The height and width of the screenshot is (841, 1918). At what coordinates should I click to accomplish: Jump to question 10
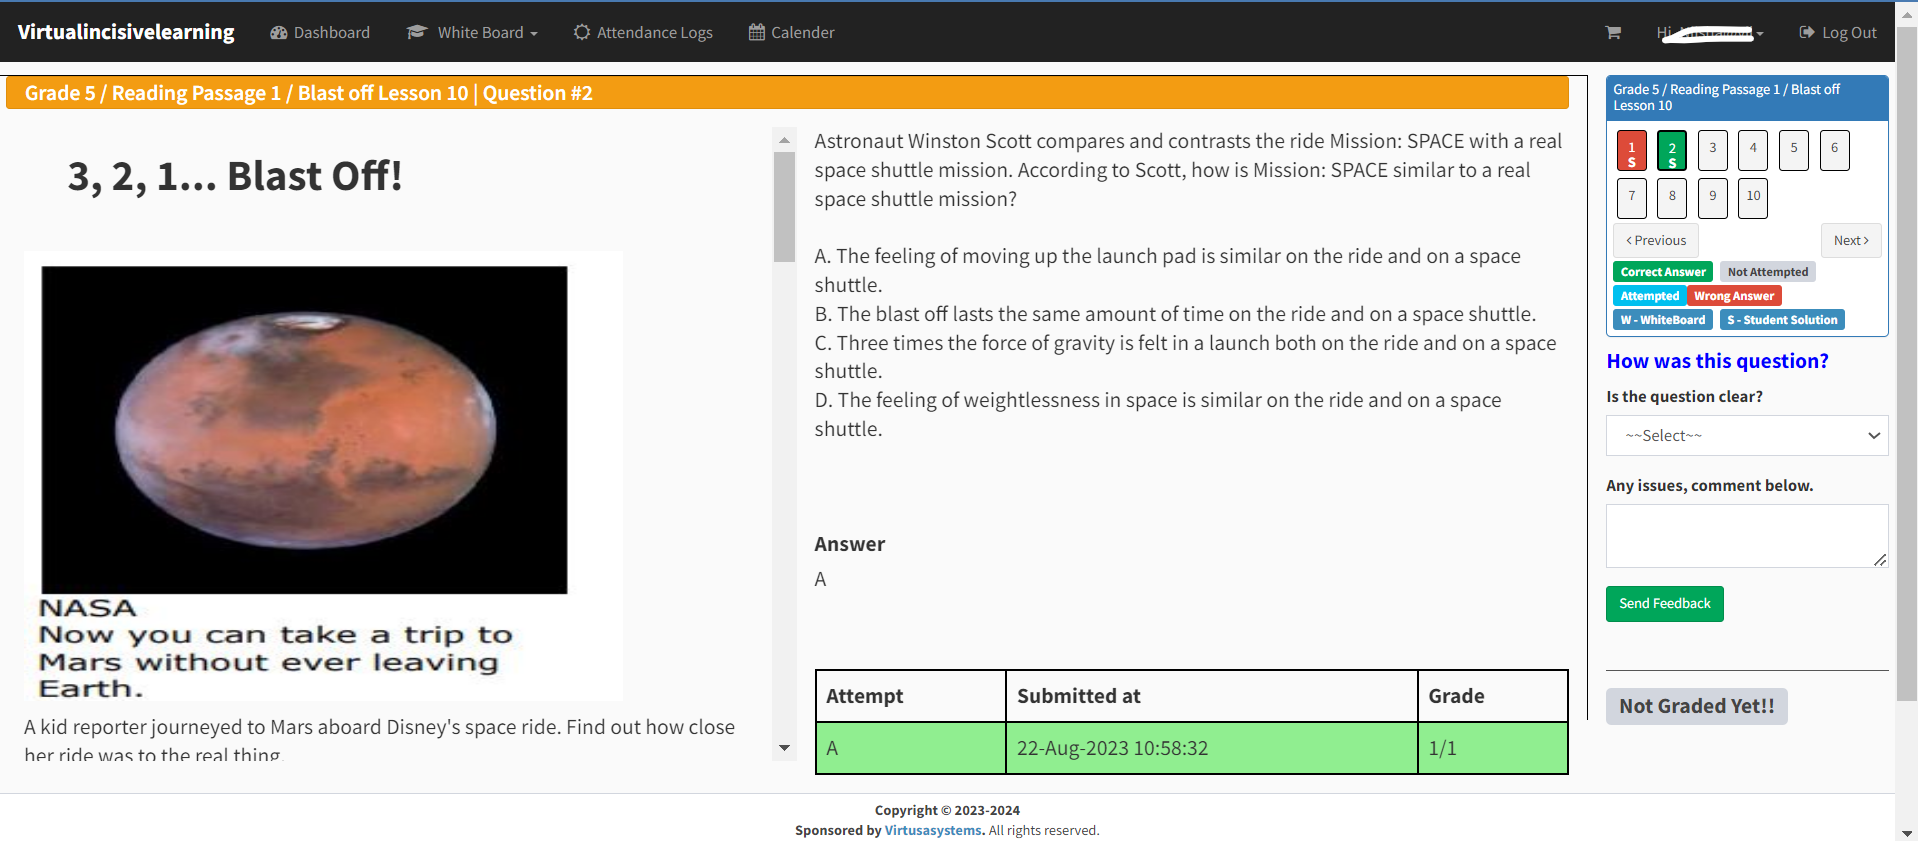pos(1753,198)
